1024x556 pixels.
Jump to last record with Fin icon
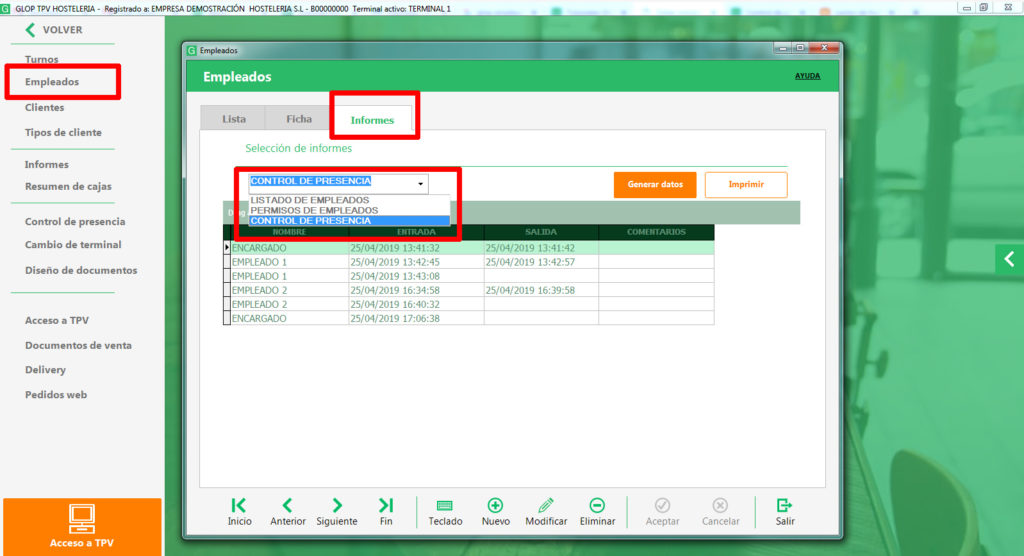click(385, 506)
